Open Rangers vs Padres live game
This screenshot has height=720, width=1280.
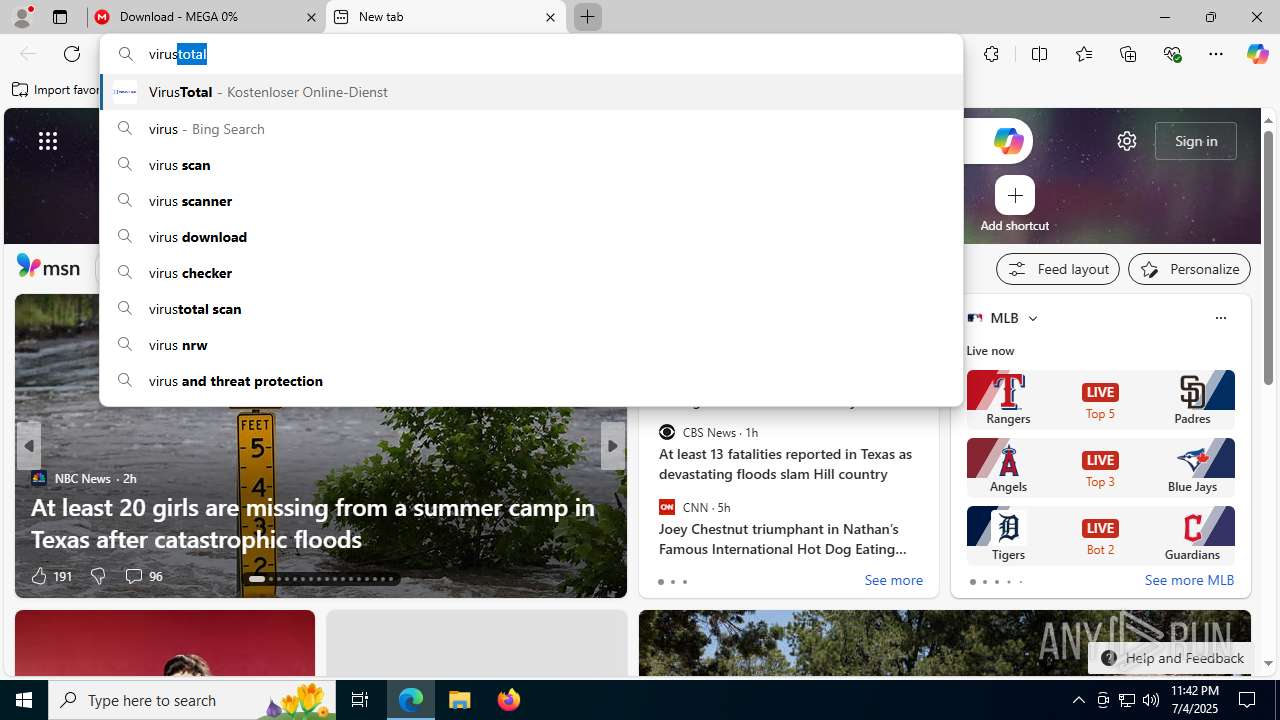coord(1100,399)
